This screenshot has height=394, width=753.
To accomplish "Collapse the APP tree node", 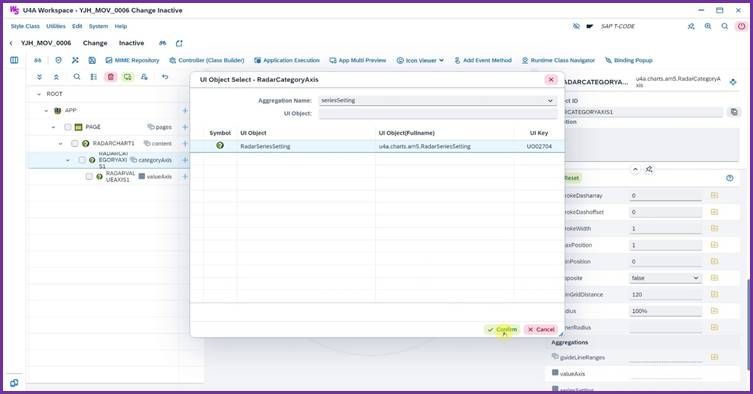I will point(46,111).
